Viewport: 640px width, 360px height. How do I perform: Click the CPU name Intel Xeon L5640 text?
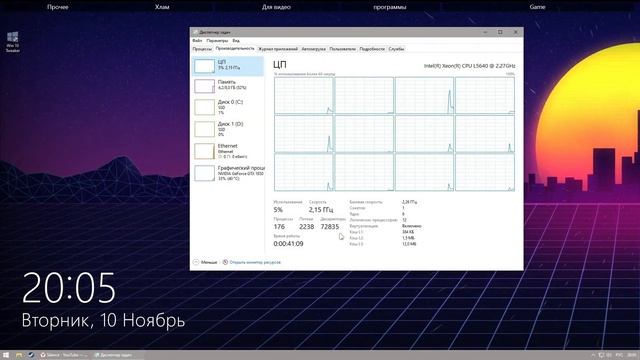[469, 66]
